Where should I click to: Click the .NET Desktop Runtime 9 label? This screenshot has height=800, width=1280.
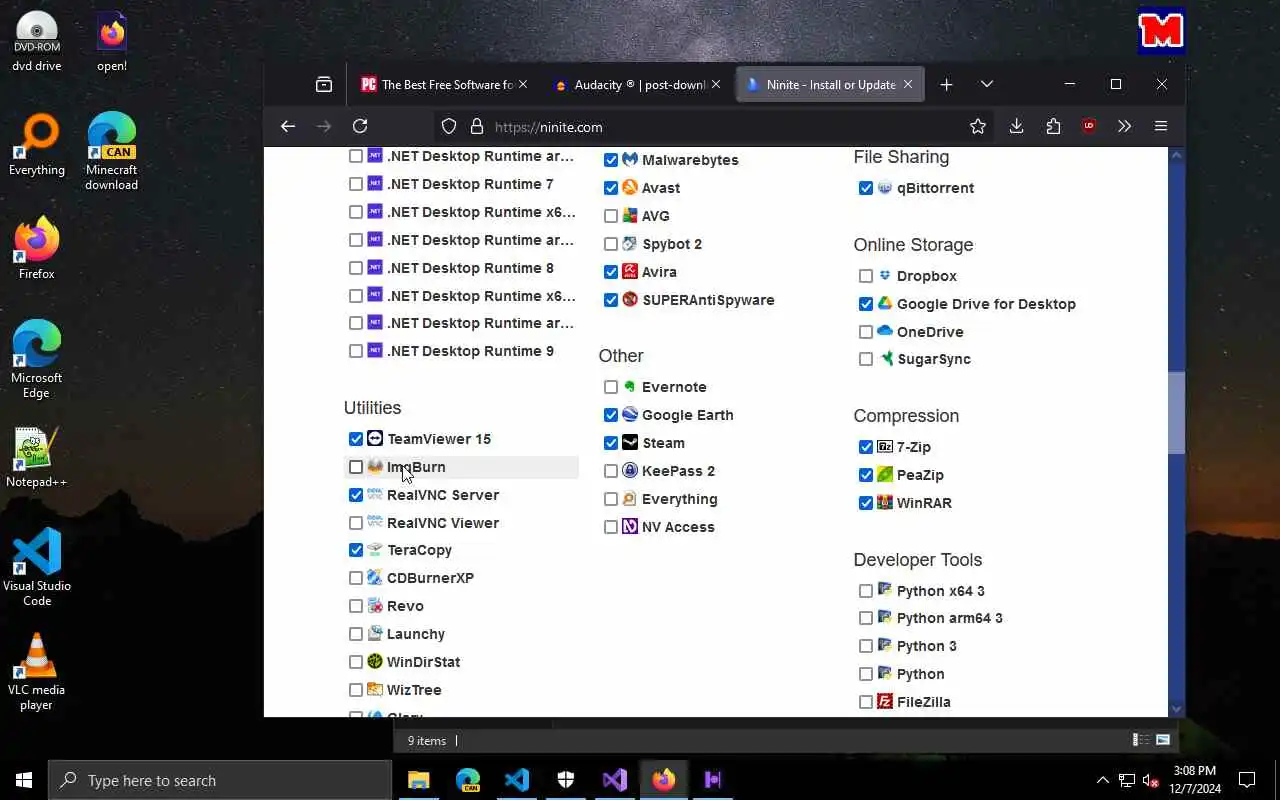click(x=470, y=351)
